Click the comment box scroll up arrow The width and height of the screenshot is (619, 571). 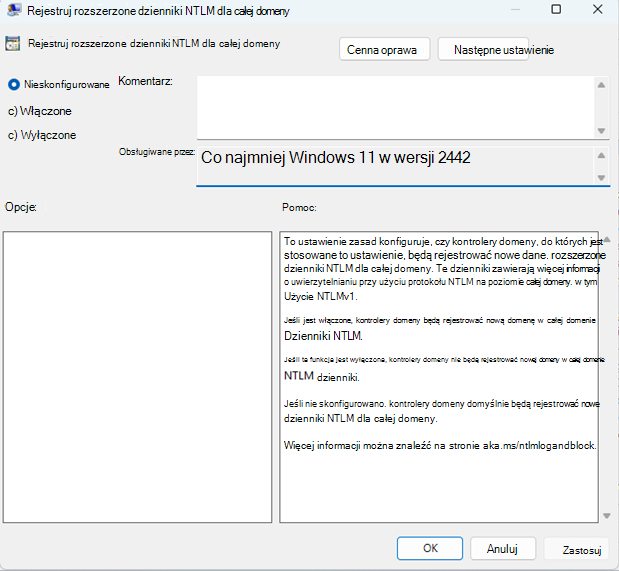tap(601, 85)
